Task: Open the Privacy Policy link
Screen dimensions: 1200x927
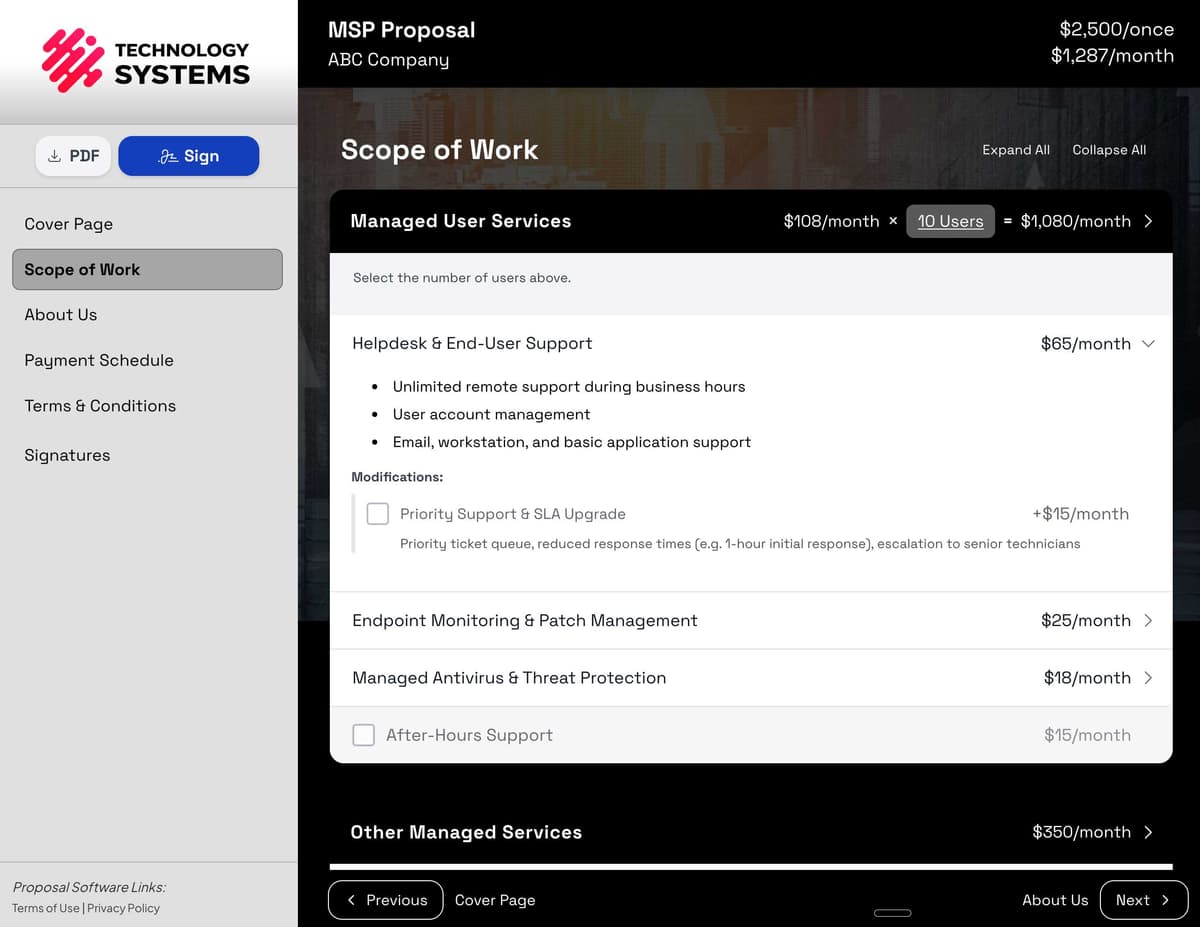Action: click(123, 908)
